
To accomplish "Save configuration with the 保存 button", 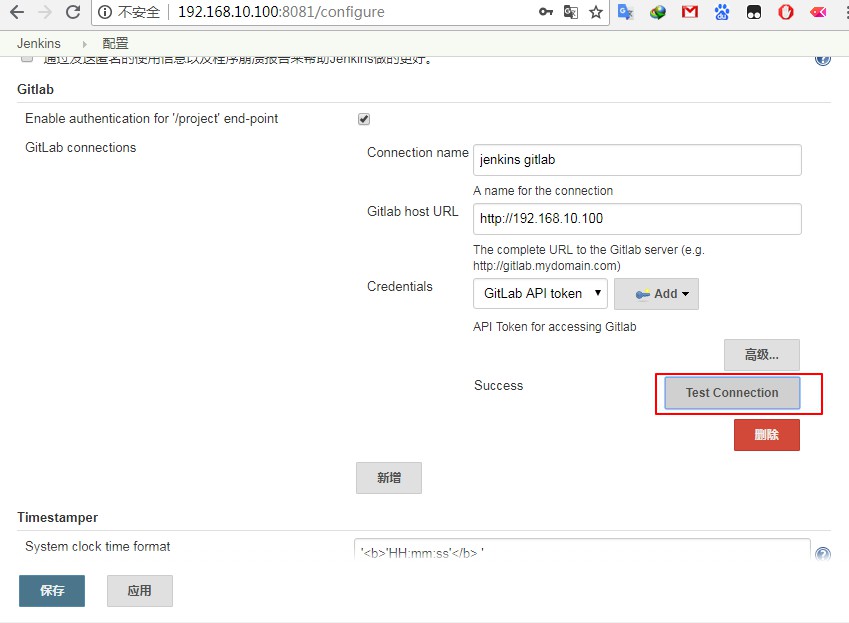I will point(52,591).
